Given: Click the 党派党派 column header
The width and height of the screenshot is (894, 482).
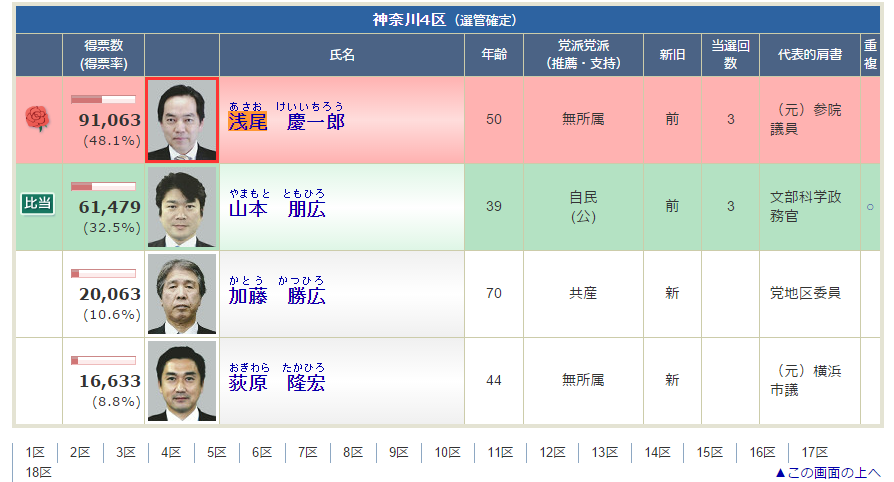Looking at the screenshot, I should click(583, 55).
